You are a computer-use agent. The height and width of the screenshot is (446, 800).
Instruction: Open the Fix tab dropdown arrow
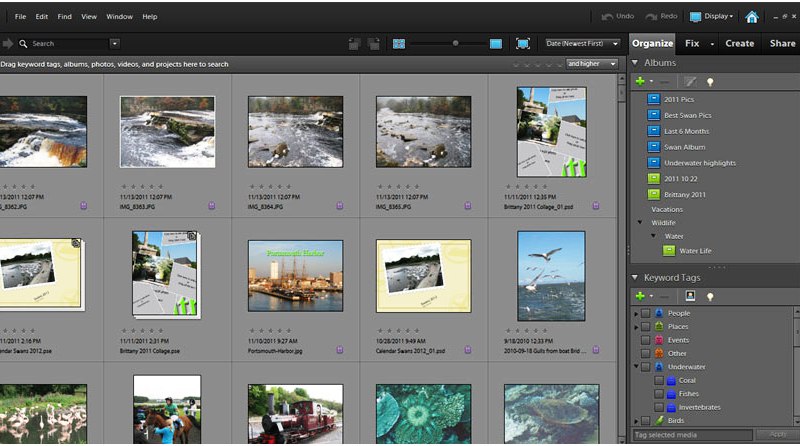click(712, 44)
